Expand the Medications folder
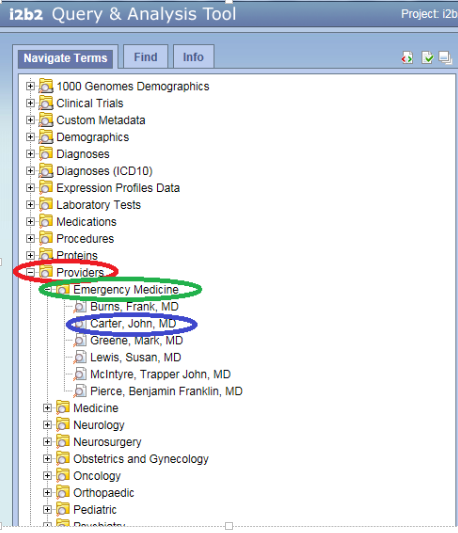 pyautogui.click(x=30, y=222)
